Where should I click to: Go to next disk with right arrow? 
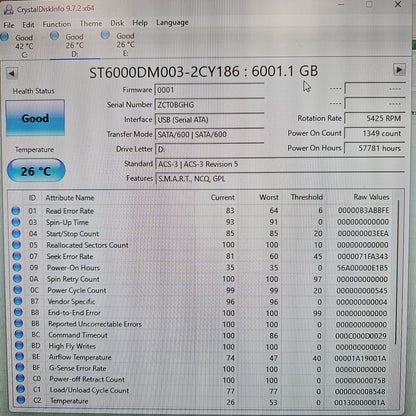[399, 70]
